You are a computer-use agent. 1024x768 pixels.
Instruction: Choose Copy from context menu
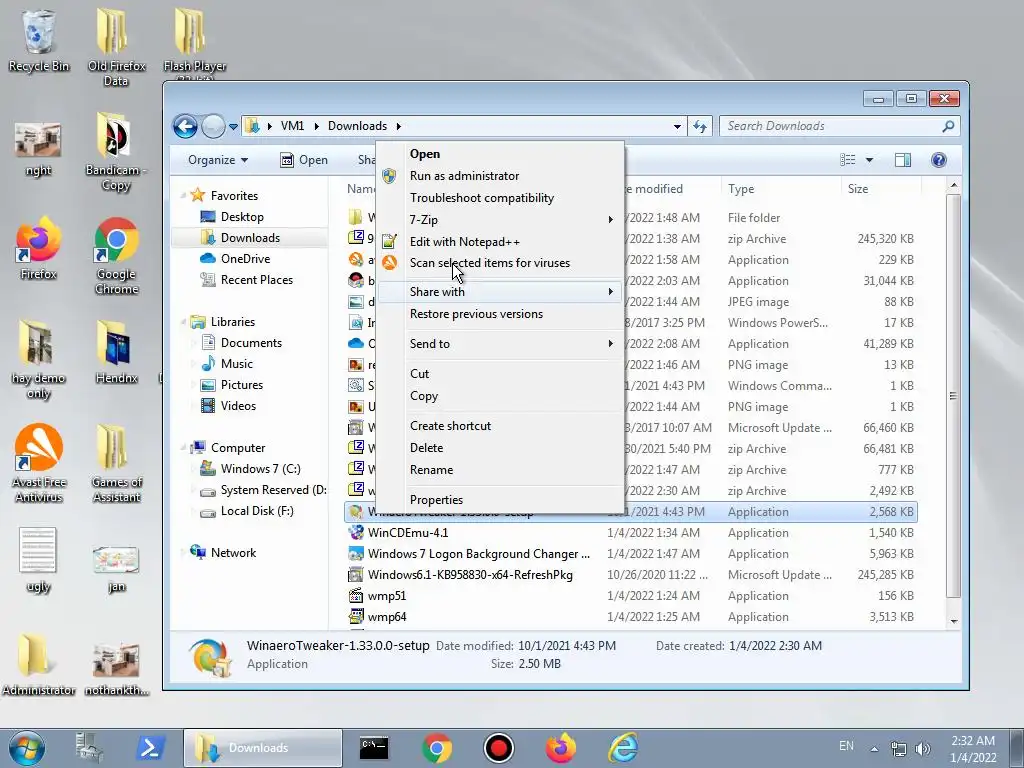(500, 396)
